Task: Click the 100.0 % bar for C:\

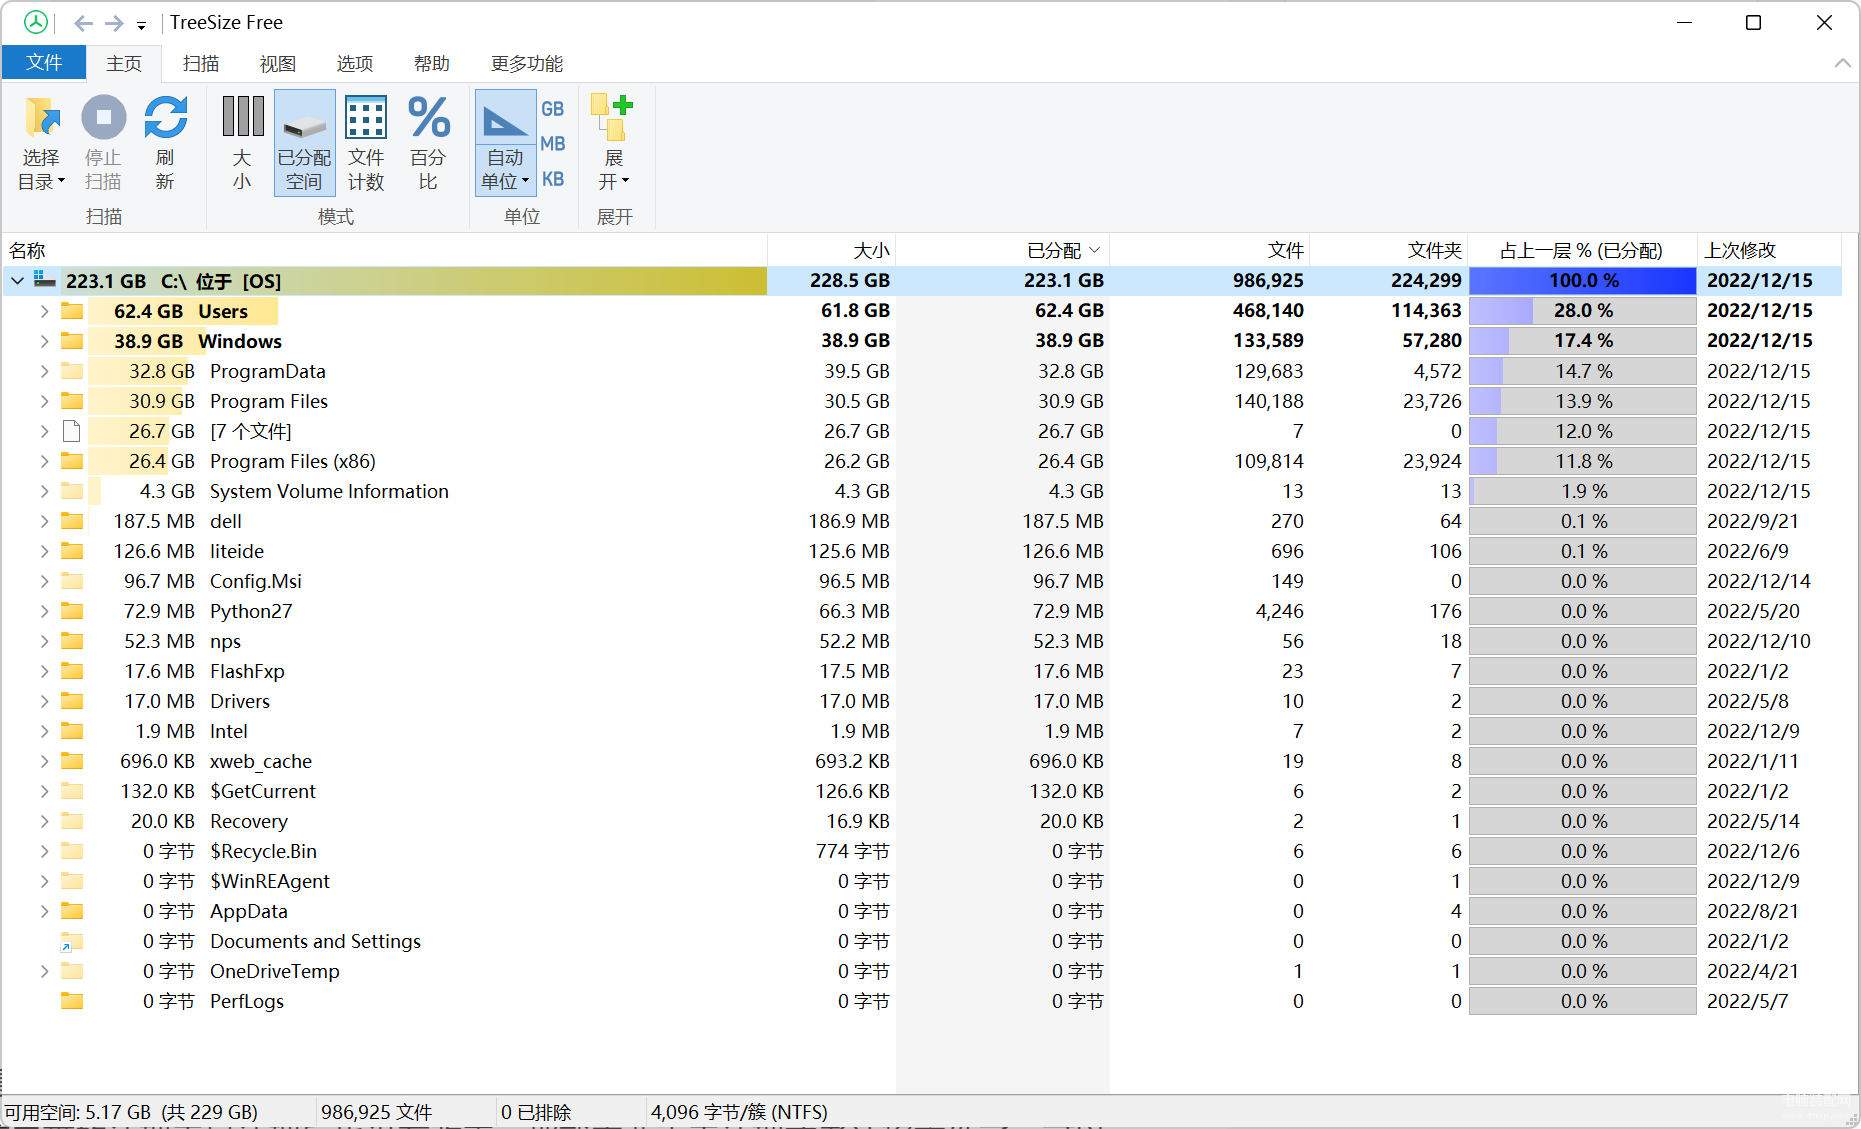Action: click(x=1583, y=281)
